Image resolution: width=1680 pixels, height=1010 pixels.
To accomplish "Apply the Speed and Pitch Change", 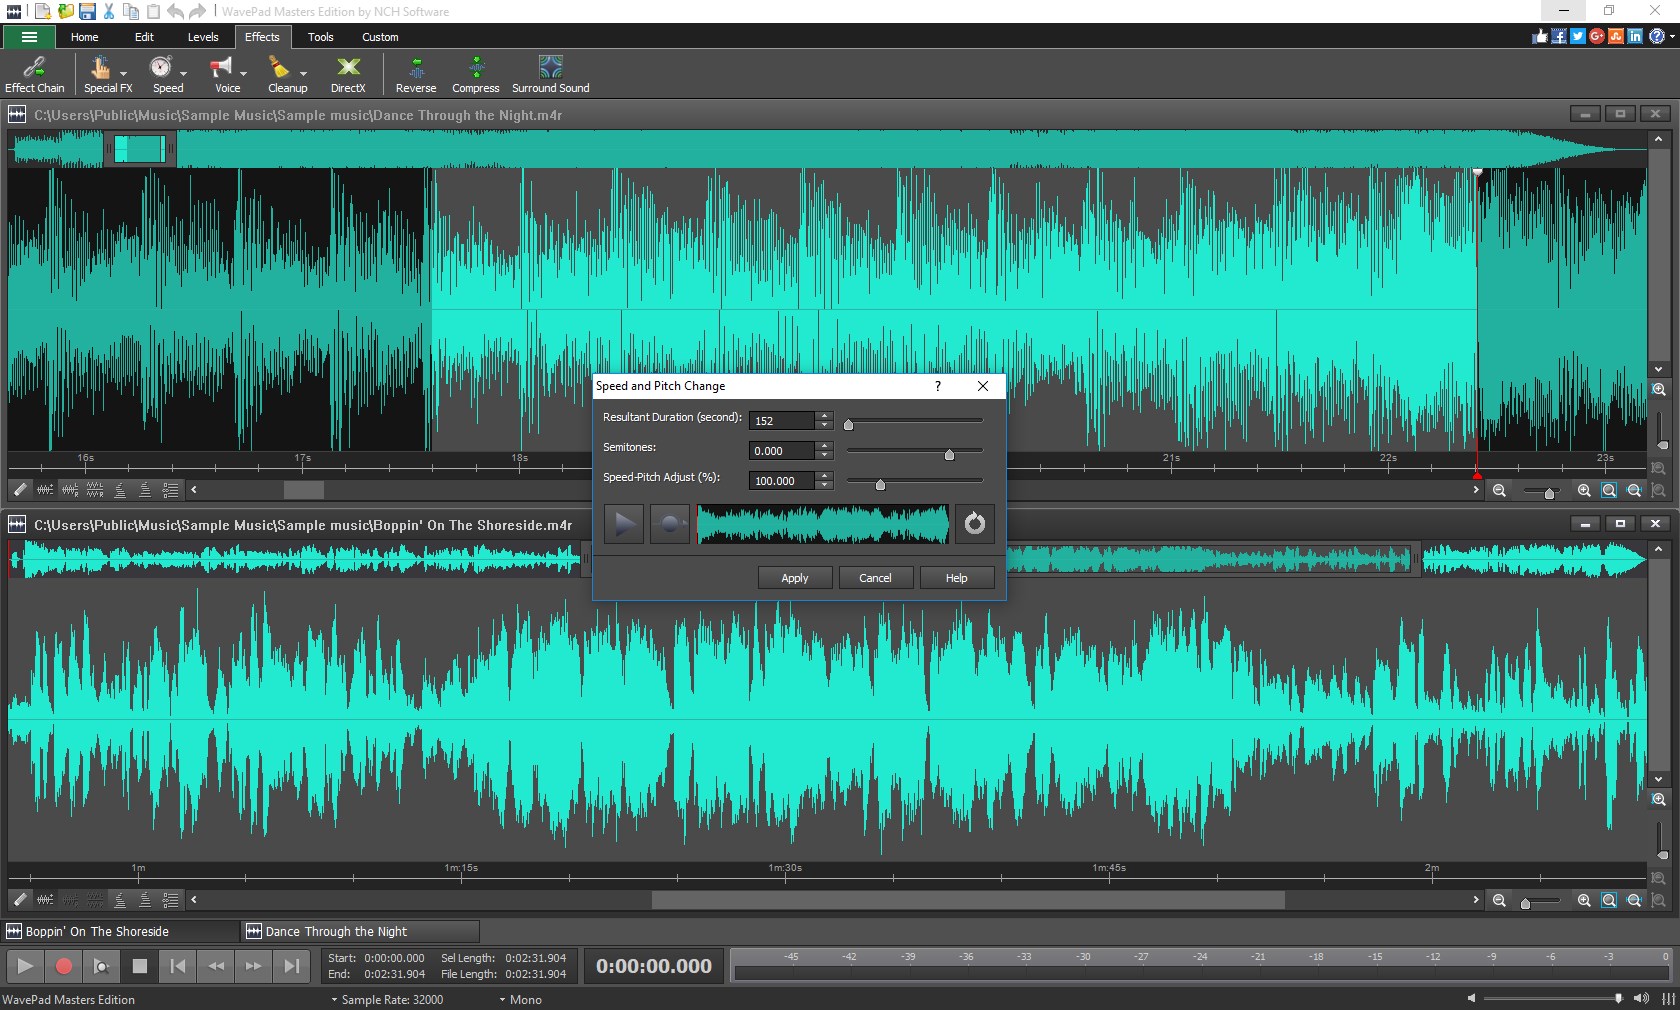I will pos(793,578).
